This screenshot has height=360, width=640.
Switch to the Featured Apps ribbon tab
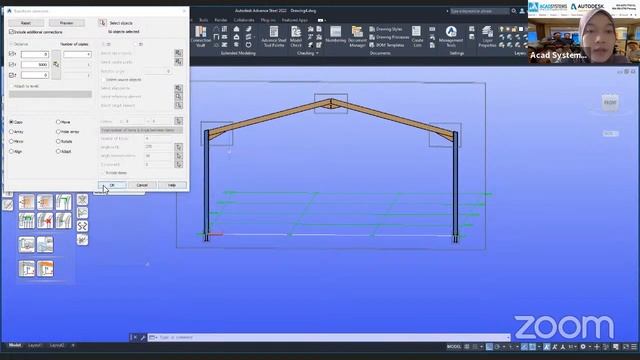(295, 20)
